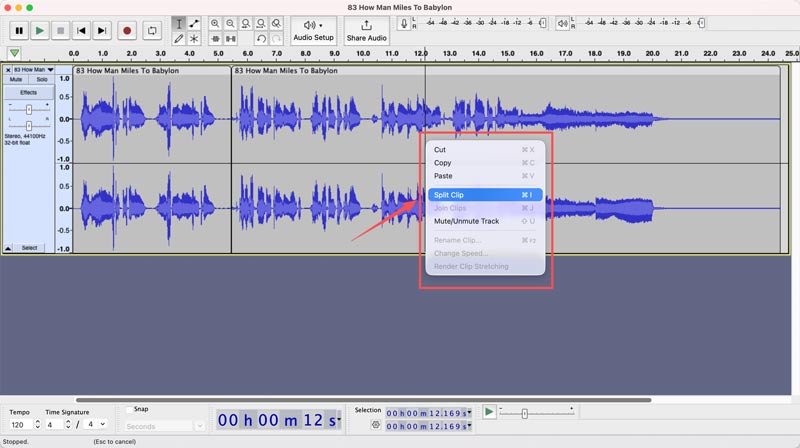The height and width of the screenshot is (448, 800).
Task: Choose Split Clip from context menu
Action: [484, 195]
